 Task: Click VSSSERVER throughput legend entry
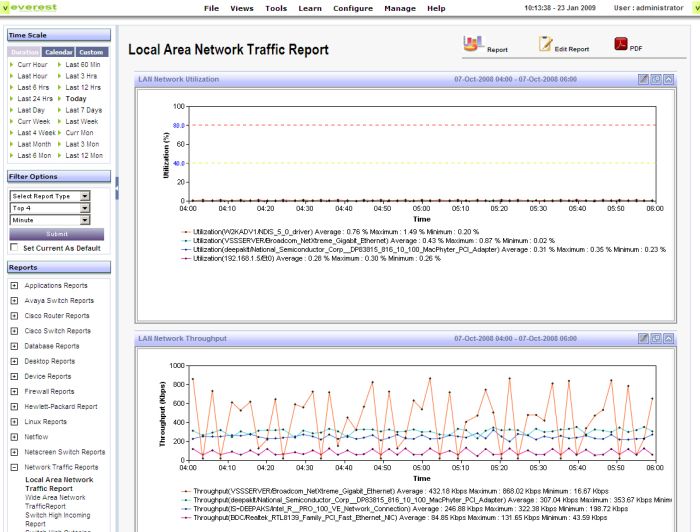pyautogui.click(x=395, y=491)
